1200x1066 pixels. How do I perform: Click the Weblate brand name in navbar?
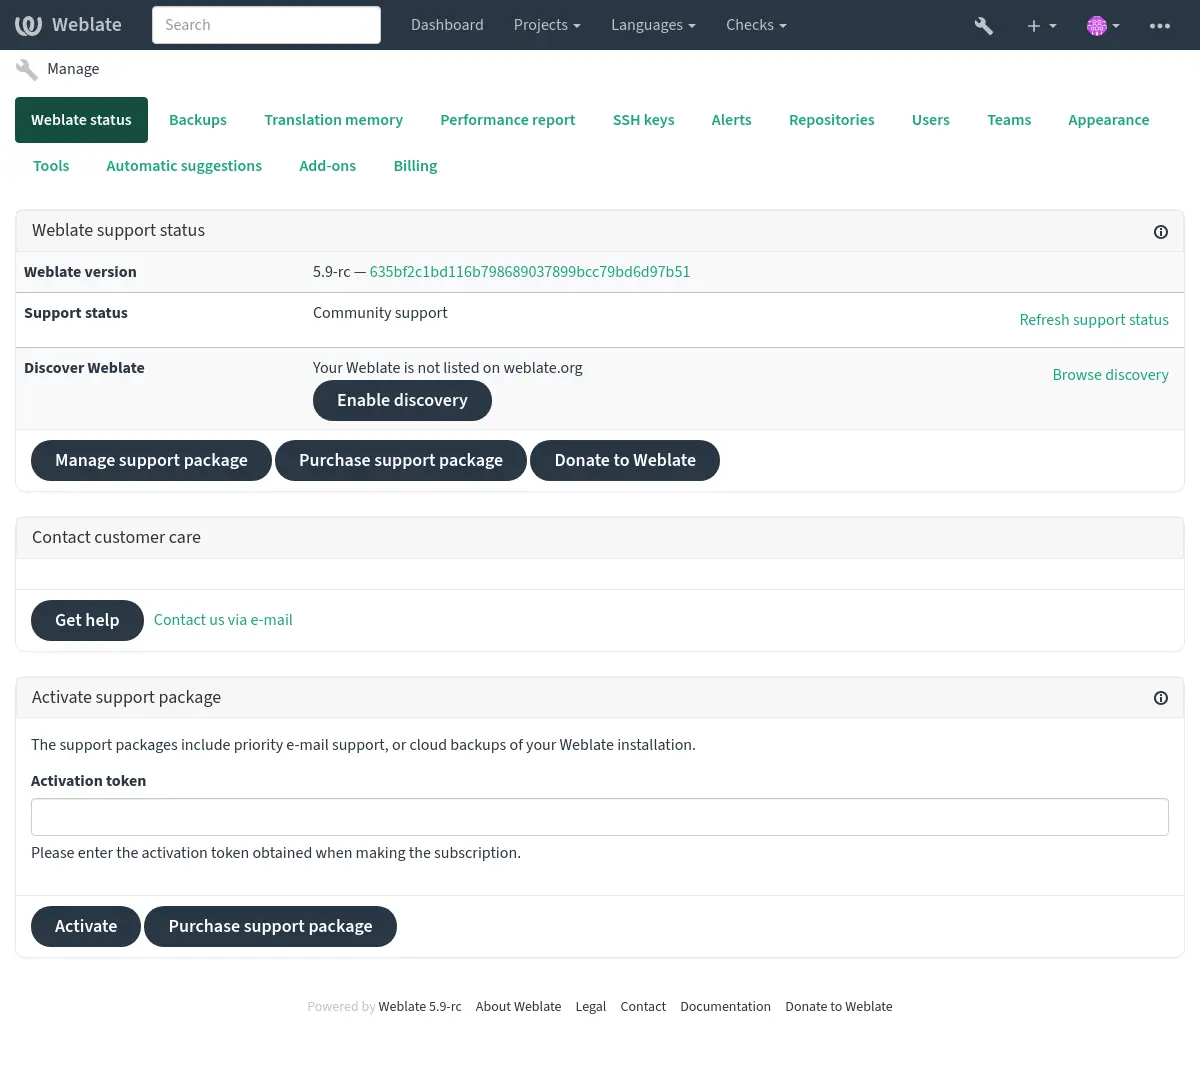coord(87,25)
